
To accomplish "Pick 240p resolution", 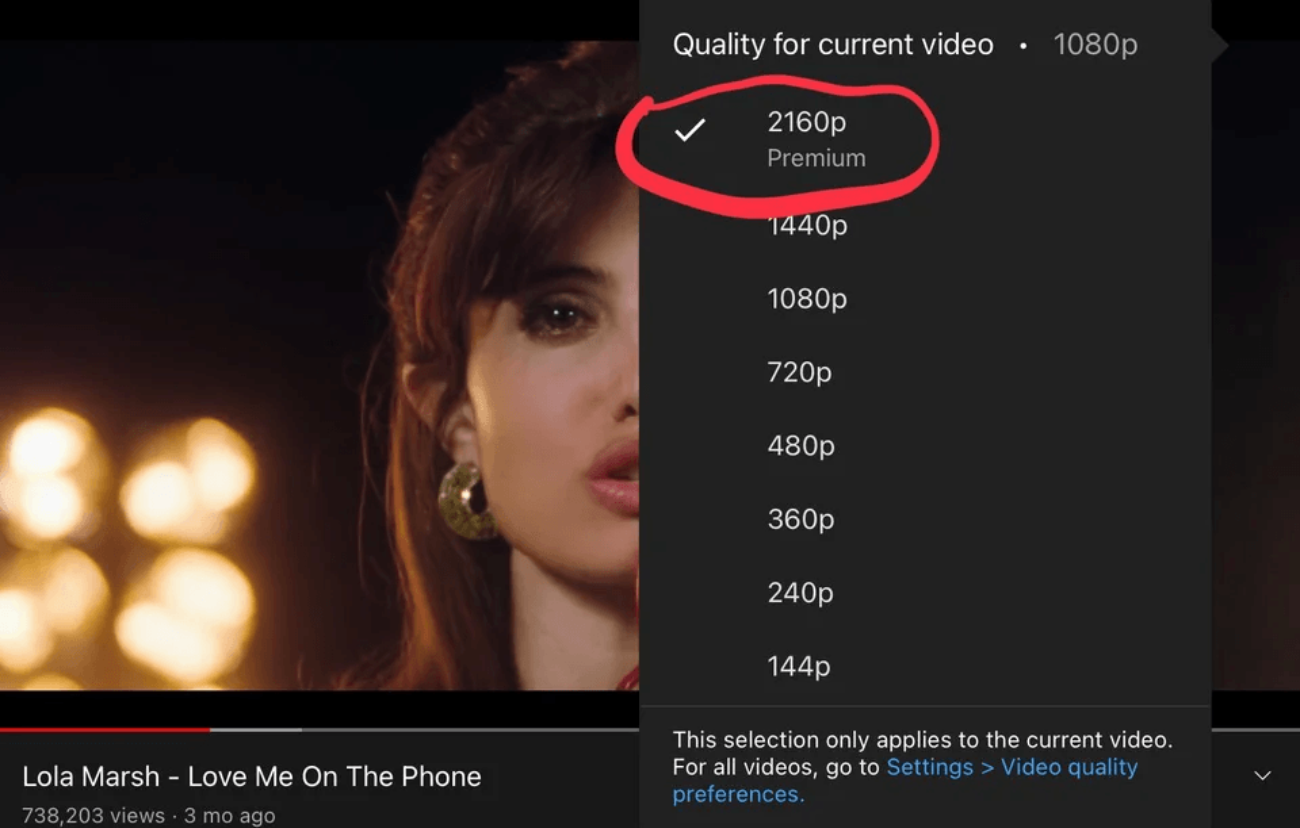I will click(800, 592).
